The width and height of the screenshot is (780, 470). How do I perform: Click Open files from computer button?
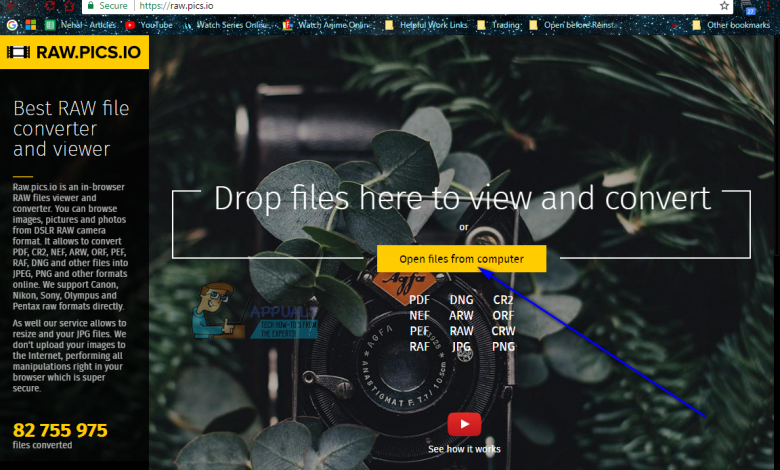tap(461, 259)
